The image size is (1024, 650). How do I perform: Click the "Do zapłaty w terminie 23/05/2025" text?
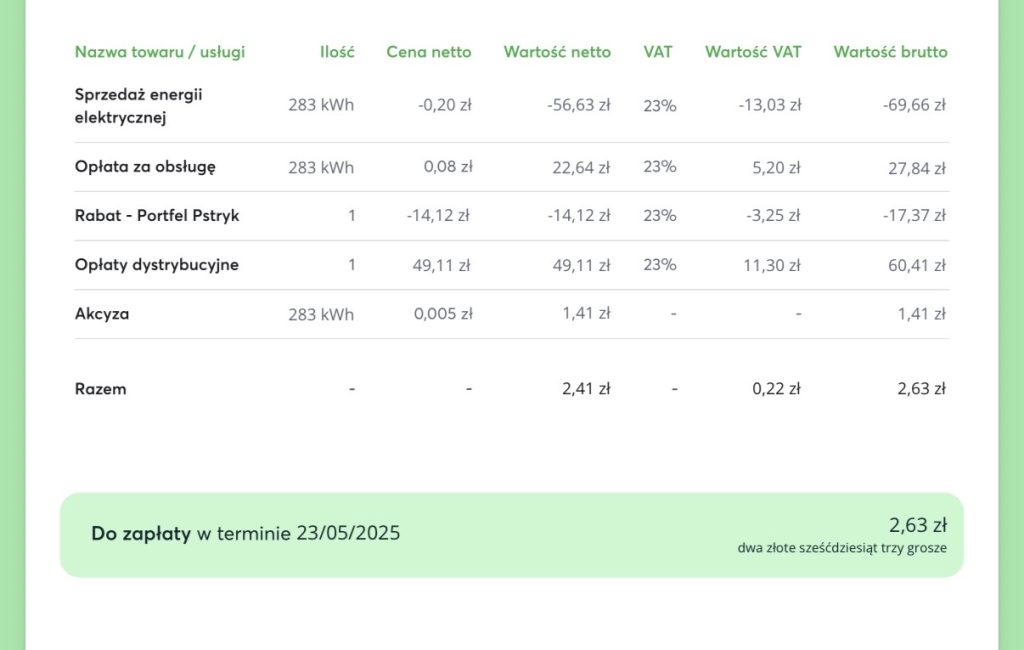coord(245,534)
